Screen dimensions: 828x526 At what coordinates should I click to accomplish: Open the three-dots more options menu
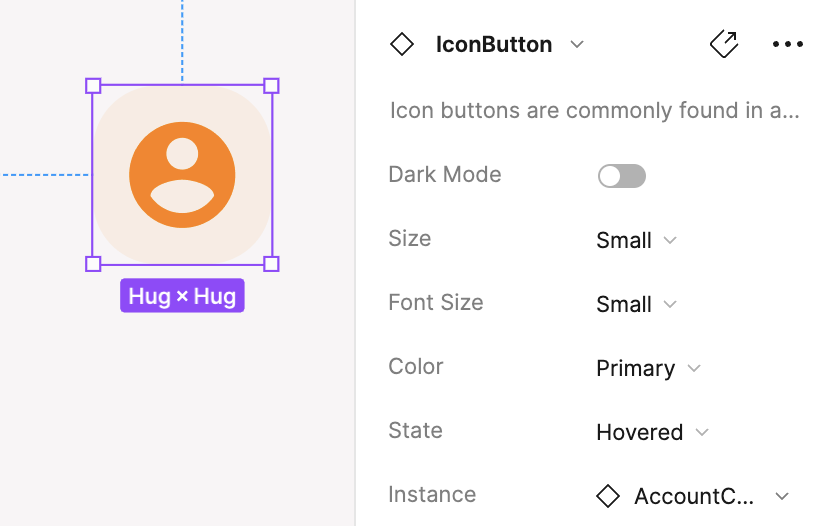tap(787, 44)
